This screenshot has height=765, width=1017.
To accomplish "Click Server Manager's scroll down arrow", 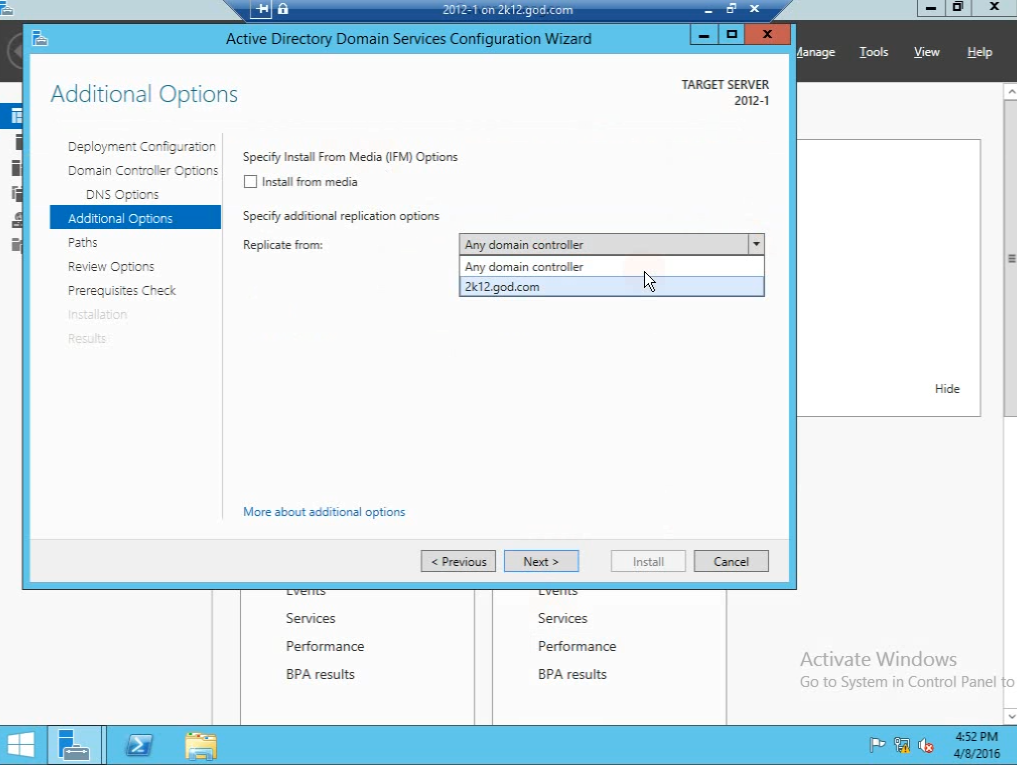I will click(1011, 716).
